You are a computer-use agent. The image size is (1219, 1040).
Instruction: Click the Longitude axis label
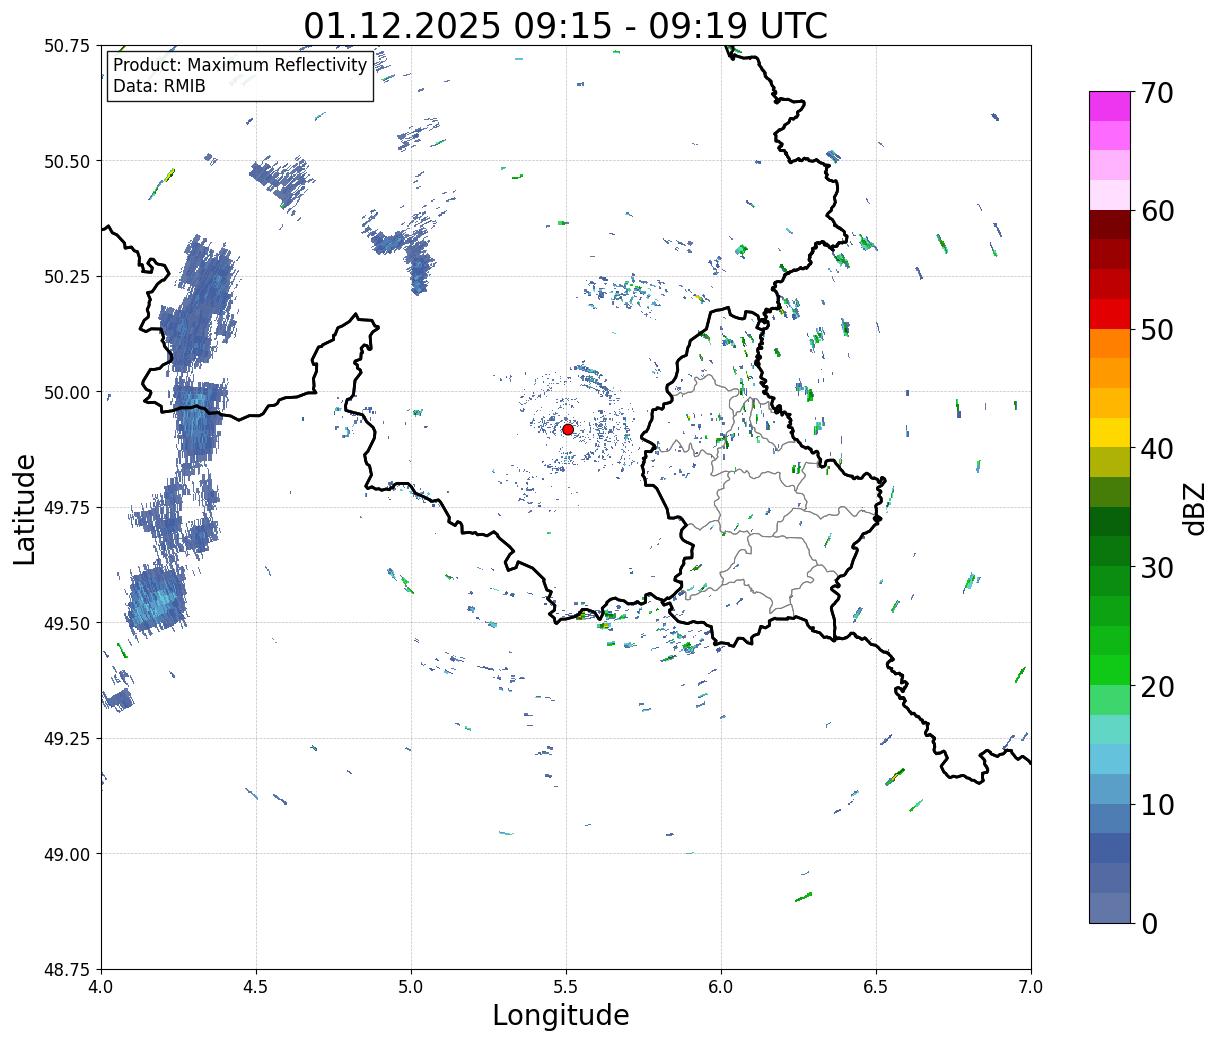click(561, 1015)
